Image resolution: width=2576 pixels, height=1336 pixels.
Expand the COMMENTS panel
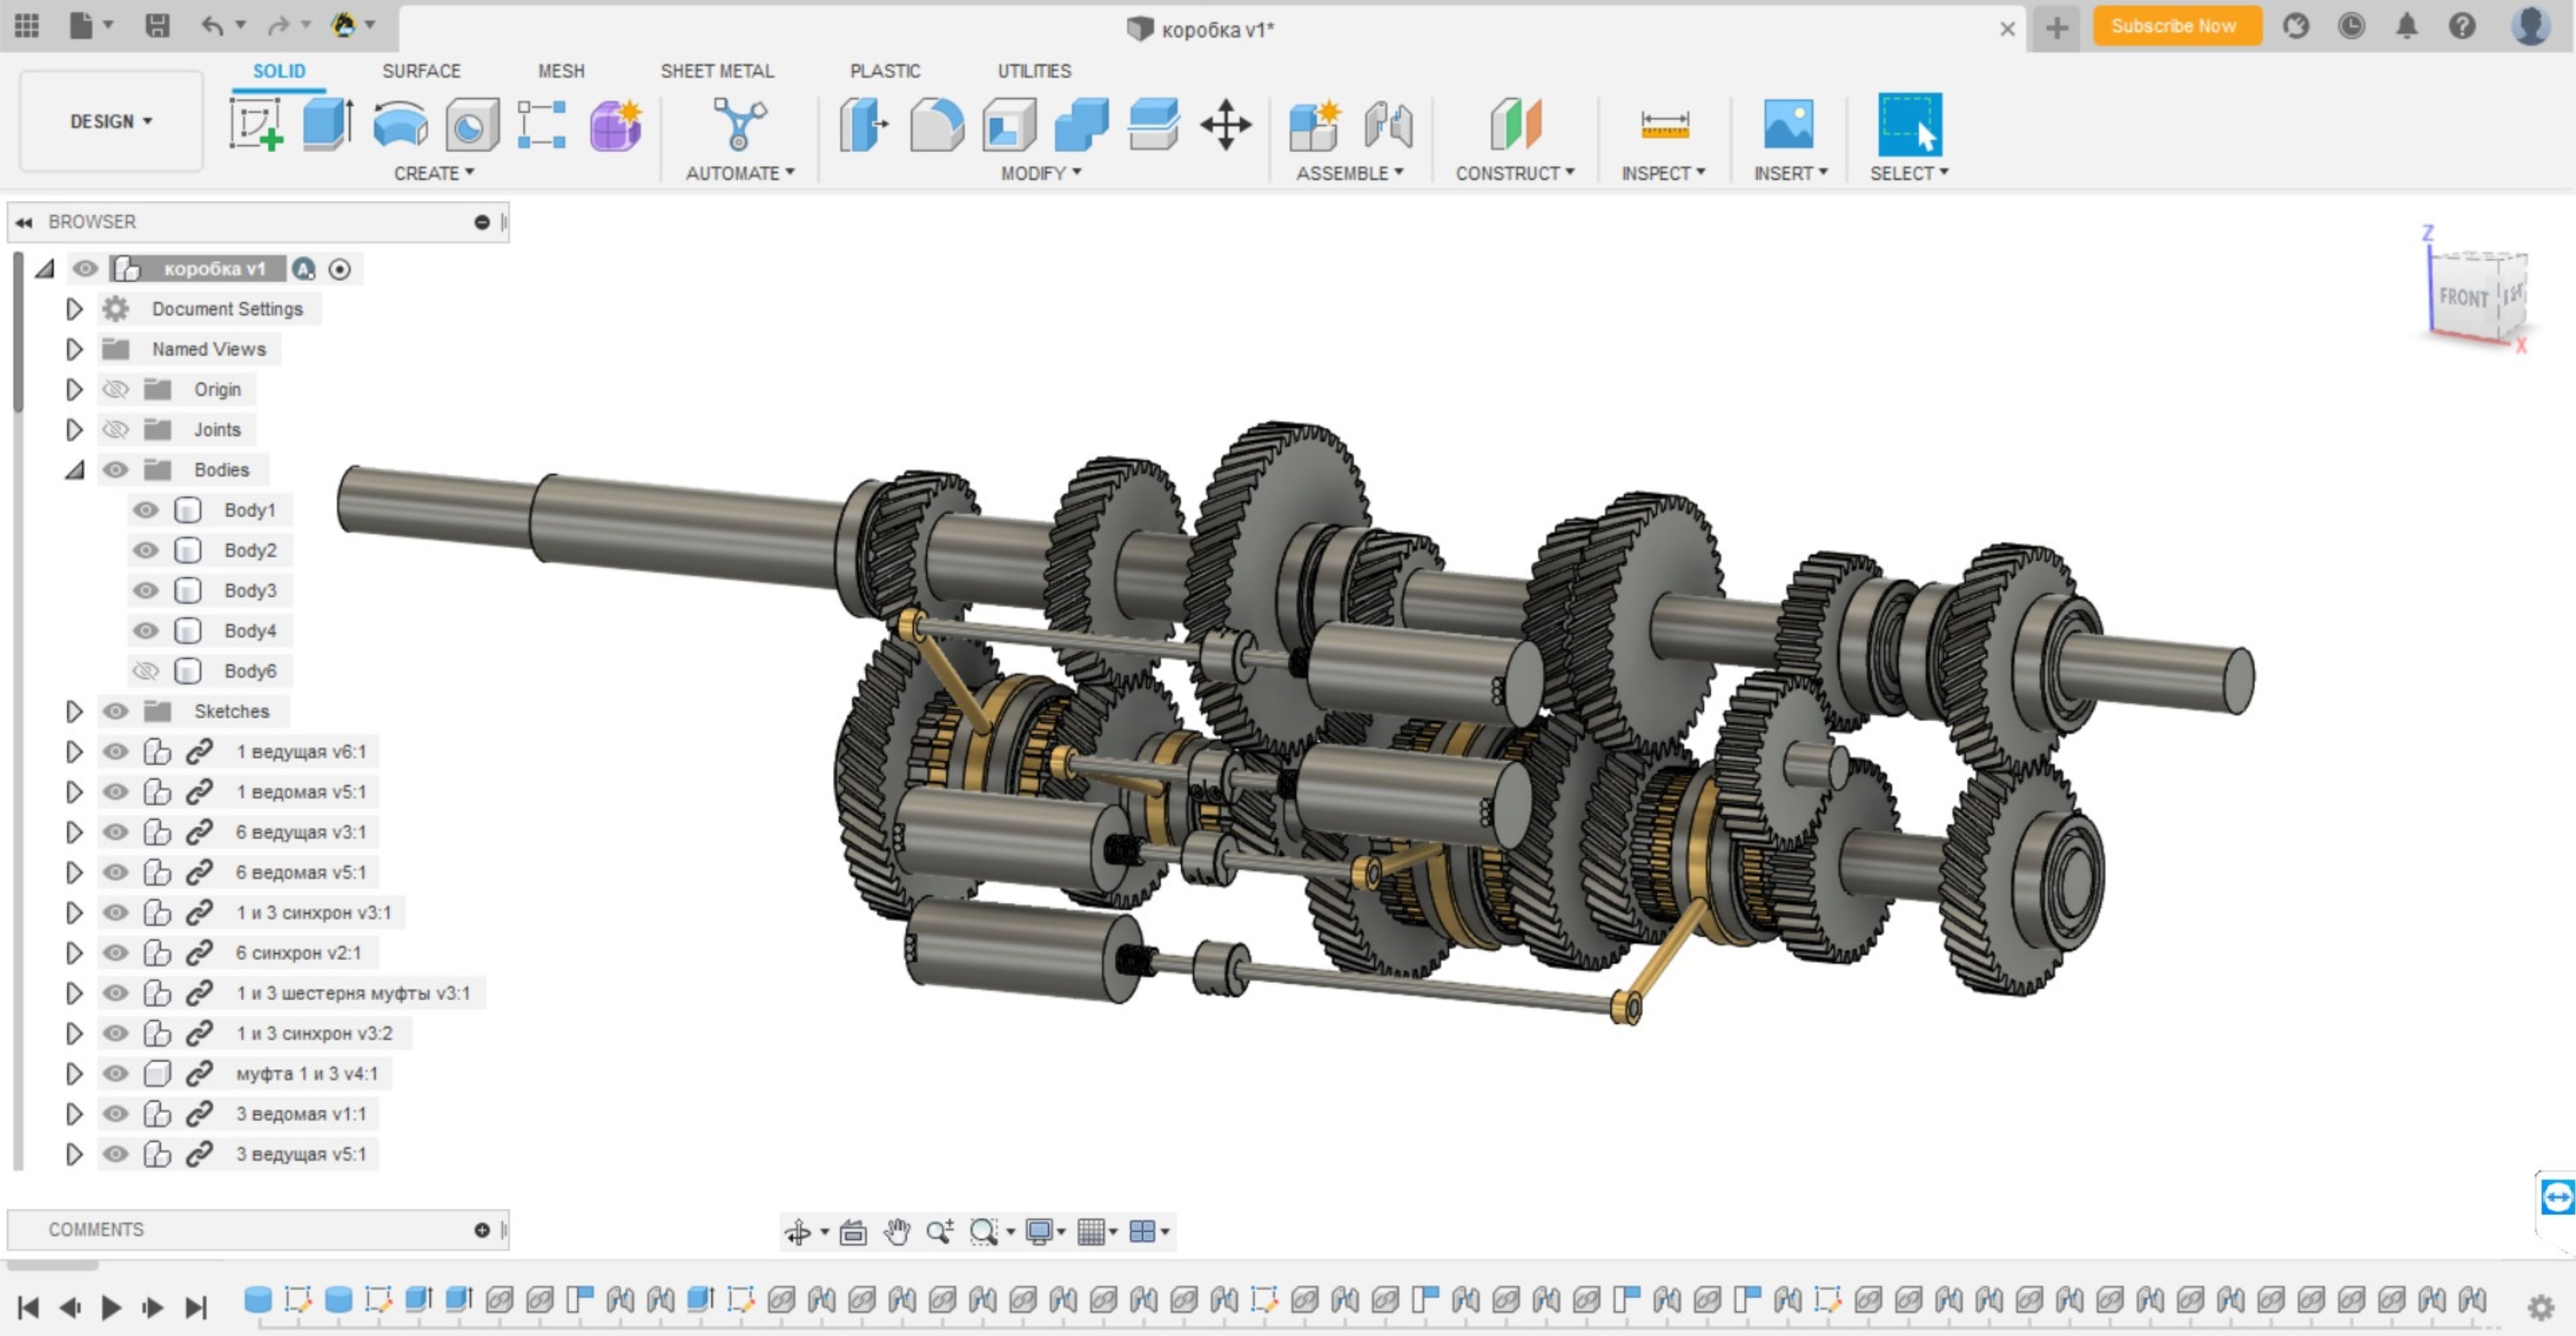tap(482, 1229)
